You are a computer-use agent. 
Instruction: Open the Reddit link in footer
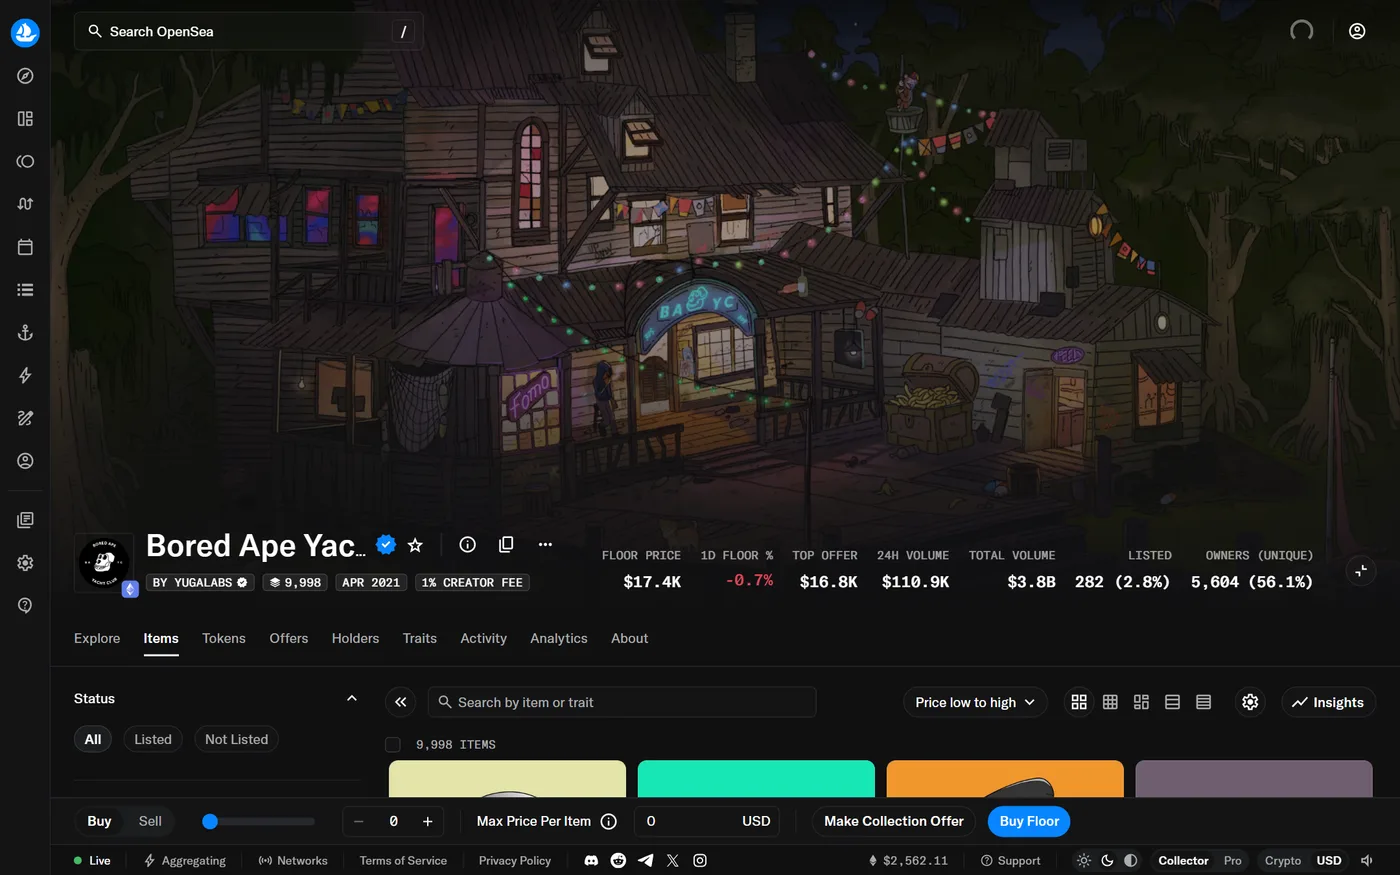pyautogui.click(x=618, y=860)
